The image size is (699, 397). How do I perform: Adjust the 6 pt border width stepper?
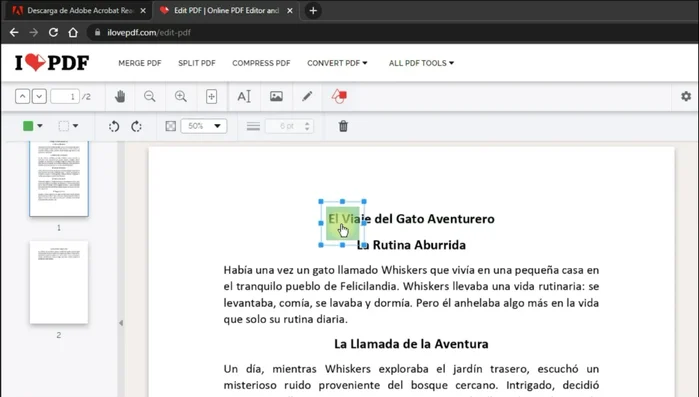click(x=307, y=126)
